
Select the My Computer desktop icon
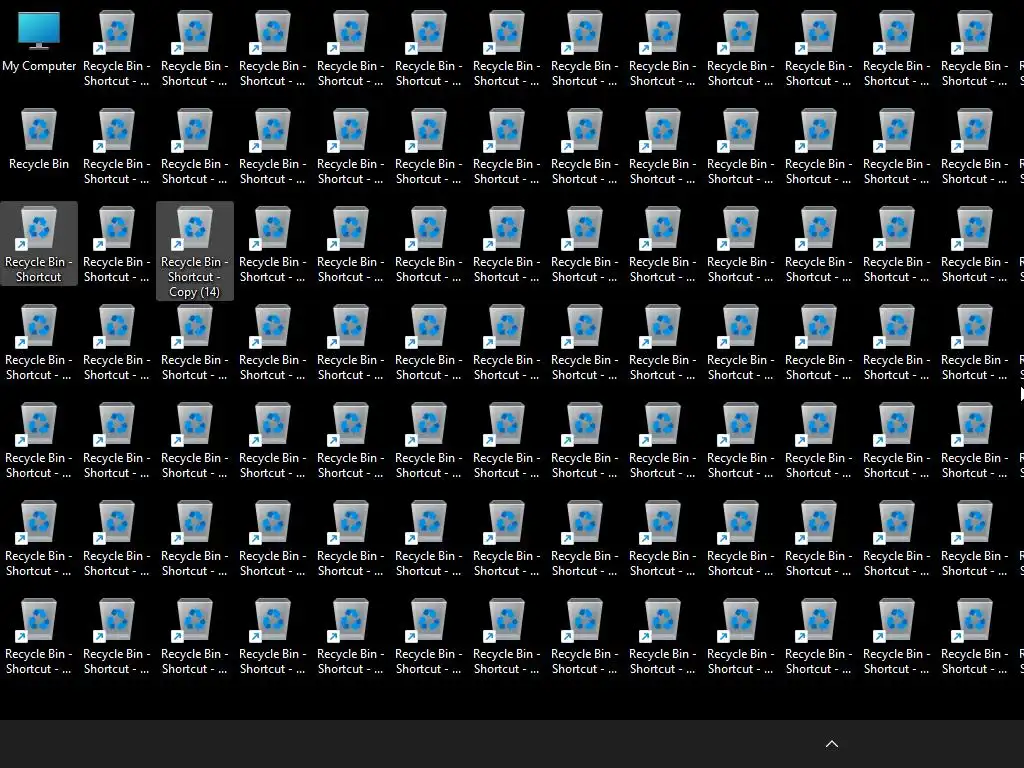pyautogui.click(x=39, y=42)
